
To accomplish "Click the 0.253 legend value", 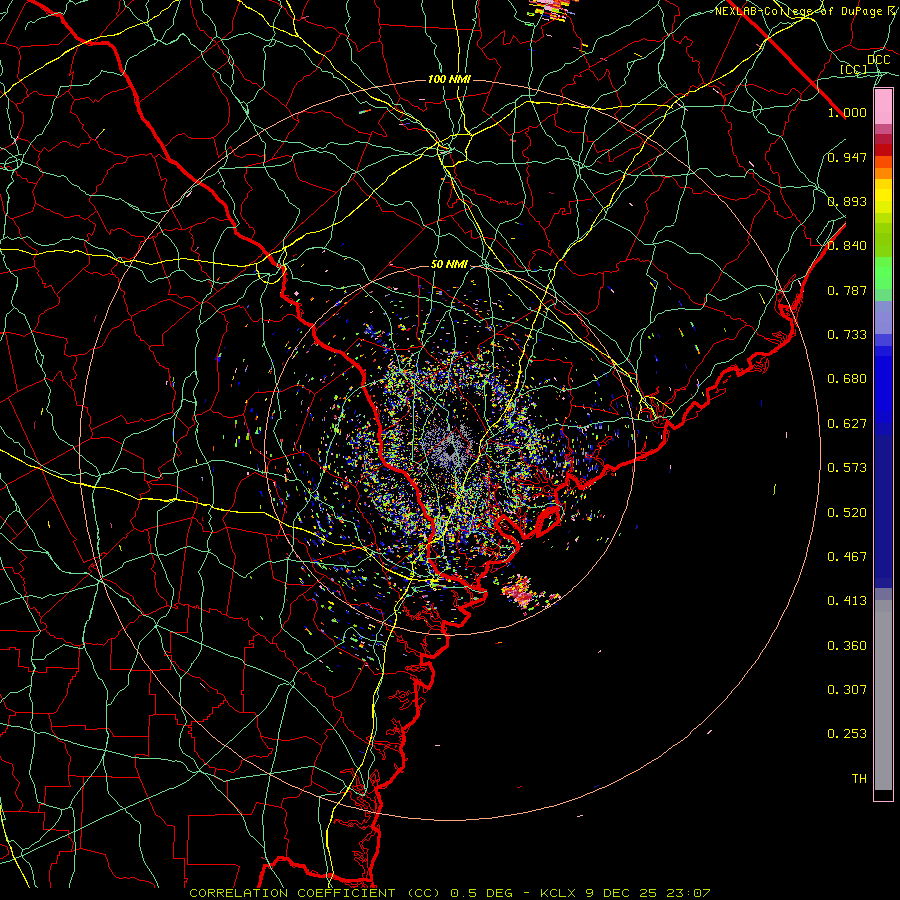I will 847,734.
